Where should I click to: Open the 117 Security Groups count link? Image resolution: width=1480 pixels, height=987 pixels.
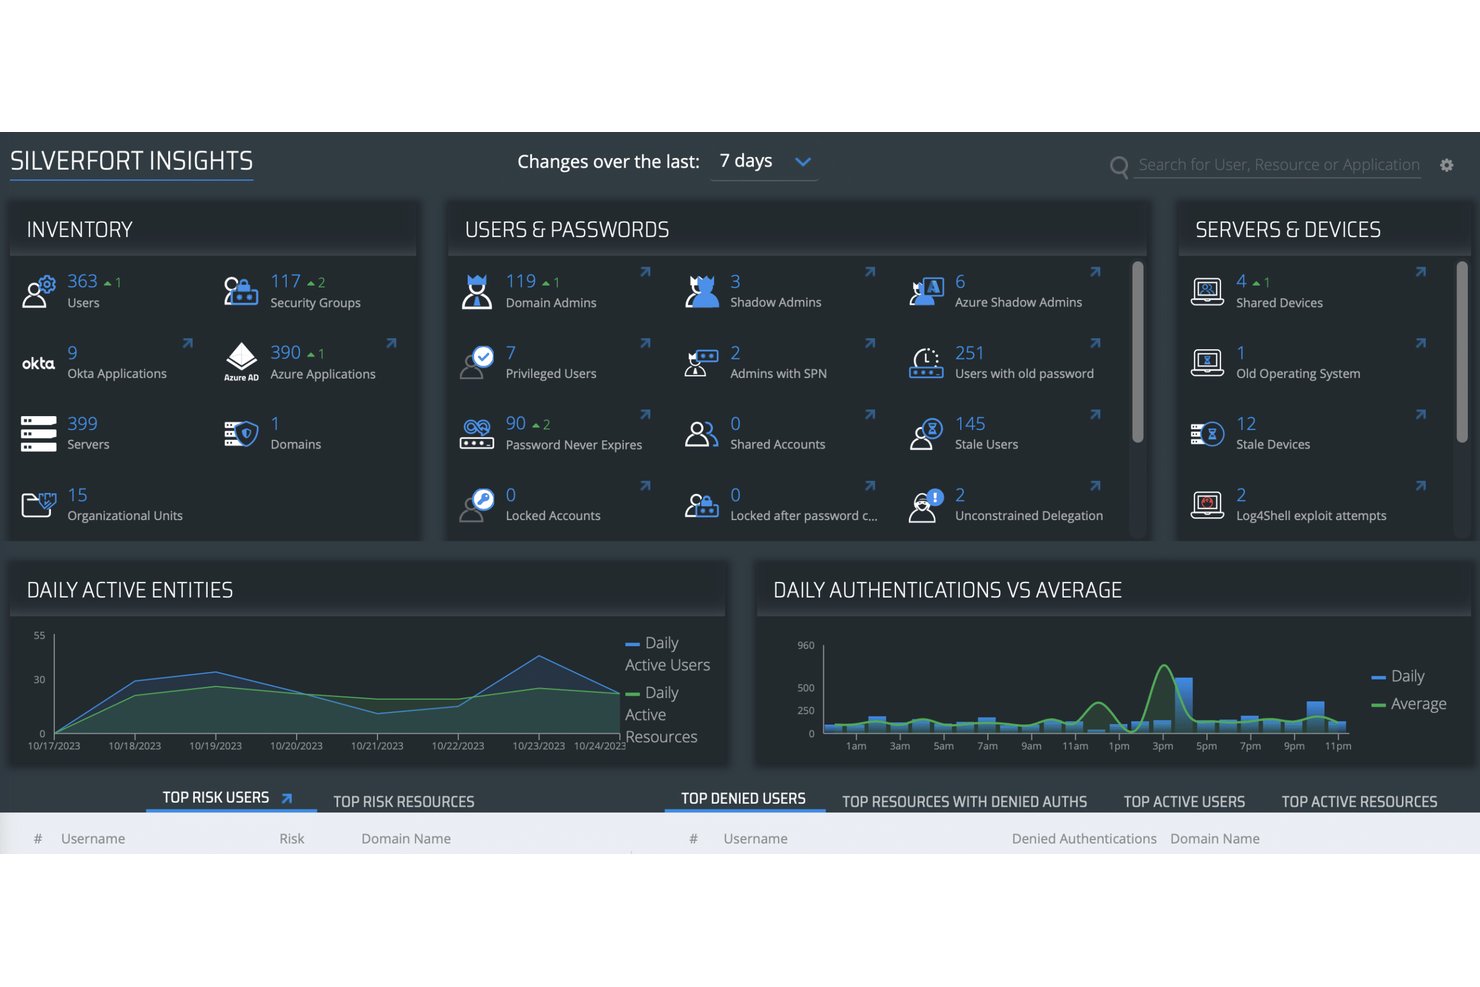[x=285, y=282]
